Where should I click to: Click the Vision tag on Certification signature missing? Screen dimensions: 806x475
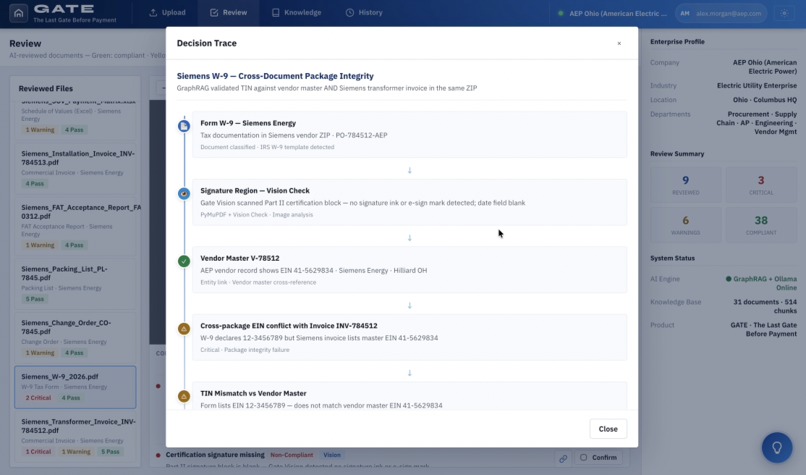point(332,455)
